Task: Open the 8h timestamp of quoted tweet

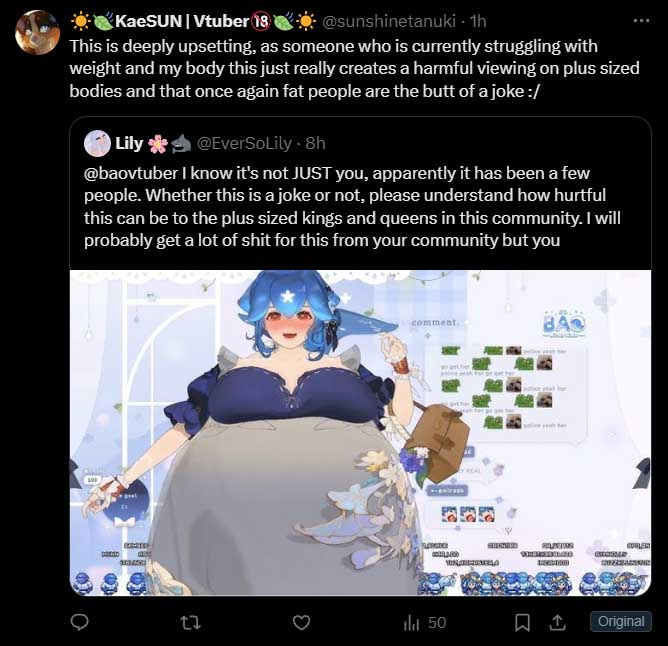Action: tap(316, 144)
